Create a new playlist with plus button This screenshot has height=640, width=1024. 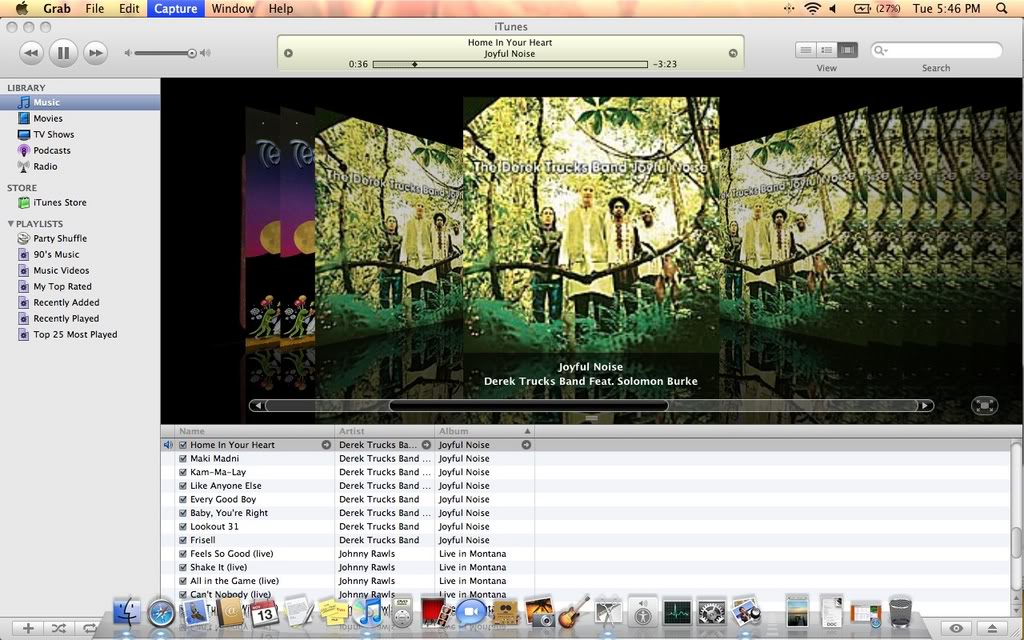point(28,628)
